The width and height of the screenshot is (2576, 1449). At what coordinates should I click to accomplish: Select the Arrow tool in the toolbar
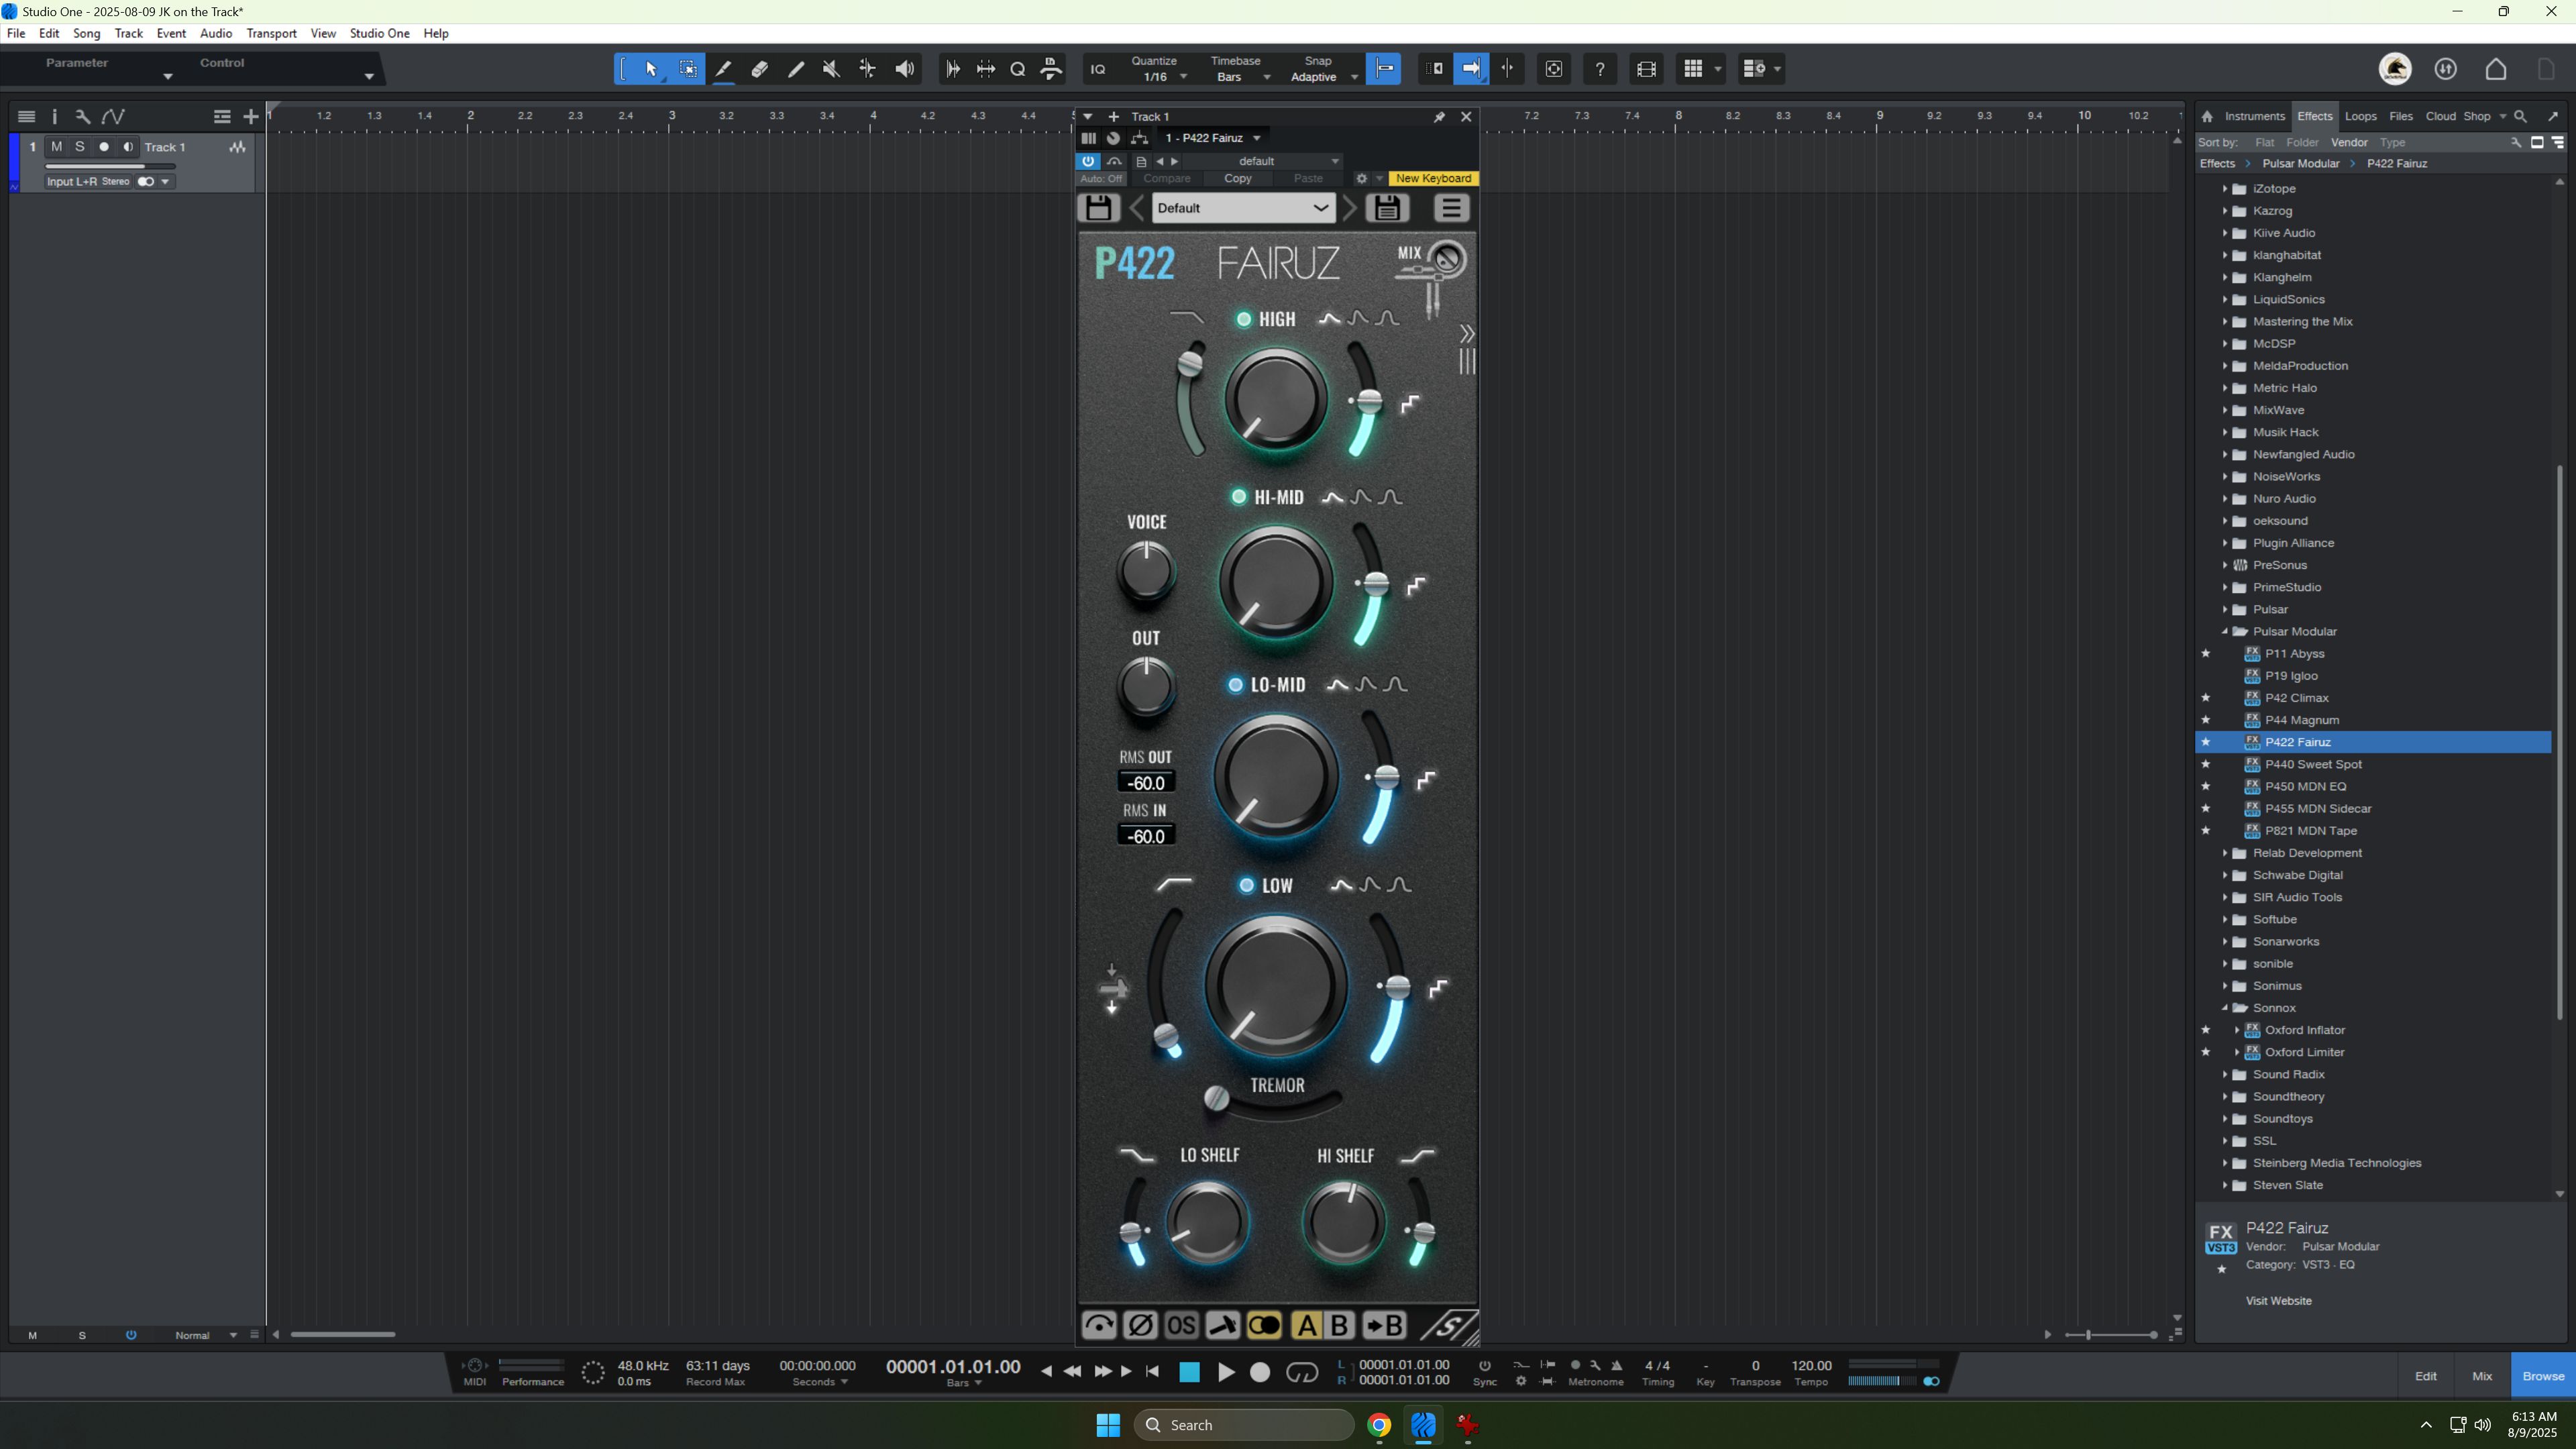coord(651,69)
